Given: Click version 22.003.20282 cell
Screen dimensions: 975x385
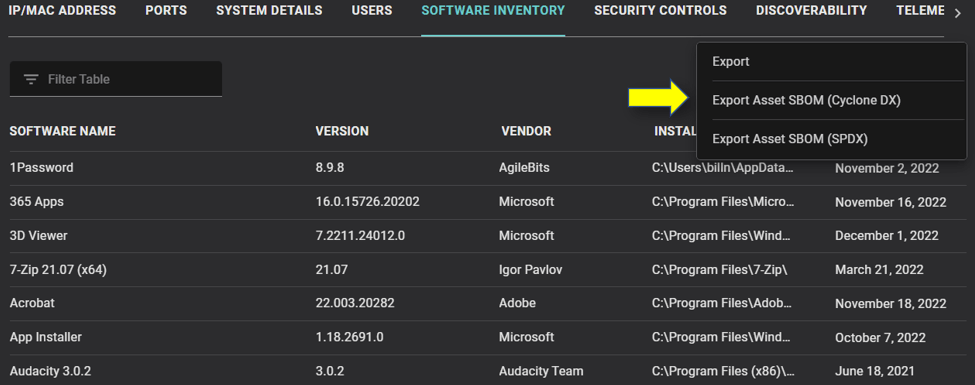Looking at the screenshot, I should [x=355, y=304].
